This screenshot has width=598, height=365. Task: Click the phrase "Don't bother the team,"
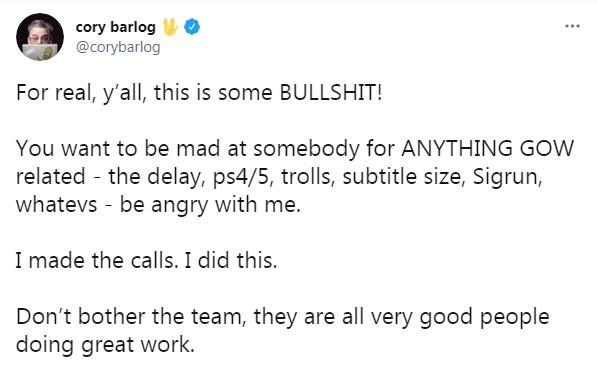tap(131, 317)
